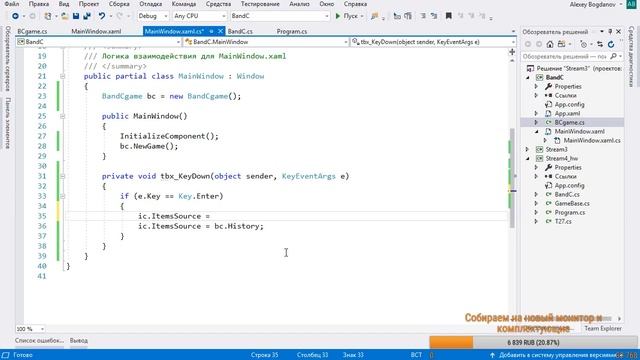640x360 pixels.
Task: Open the Отладка menu
Action: click(x=150, y=4)
